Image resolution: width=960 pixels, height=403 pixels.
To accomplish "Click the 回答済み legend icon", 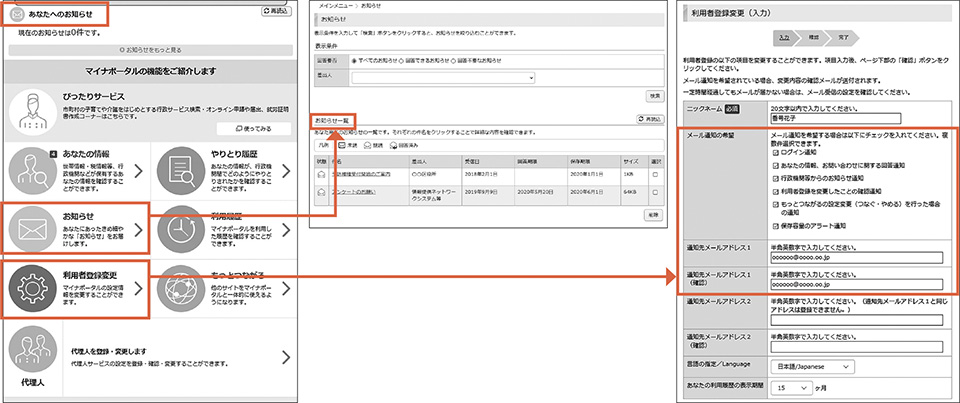I will click(x=394, y=146).
